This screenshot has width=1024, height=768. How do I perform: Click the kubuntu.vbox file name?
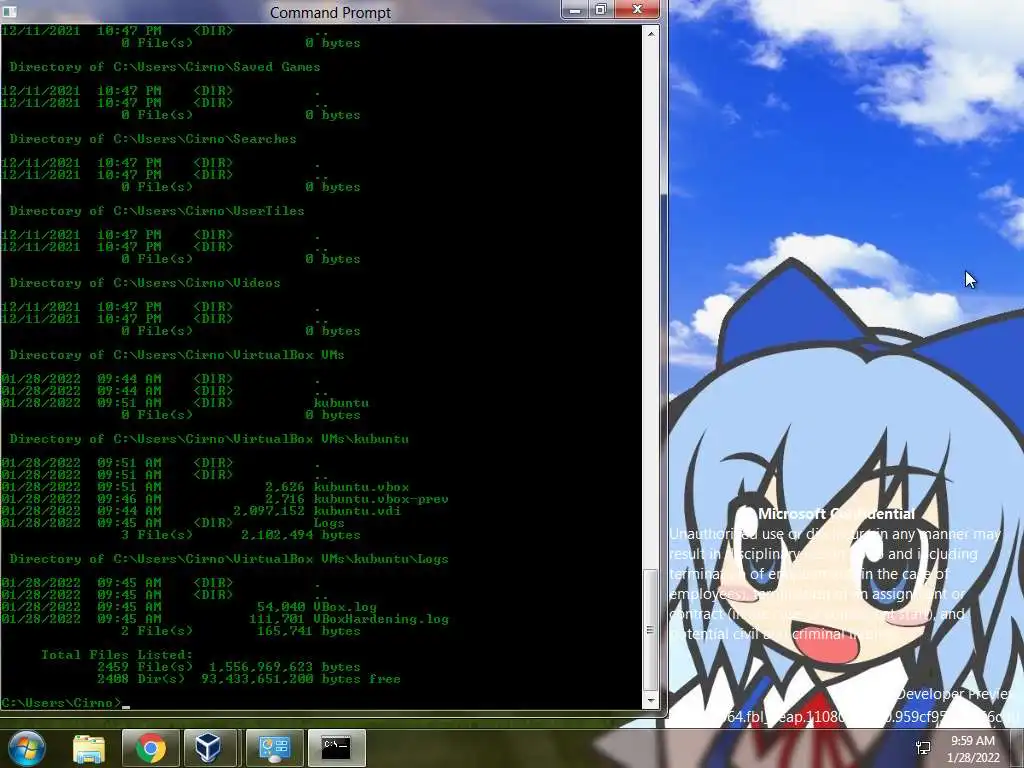coord(361,487)
